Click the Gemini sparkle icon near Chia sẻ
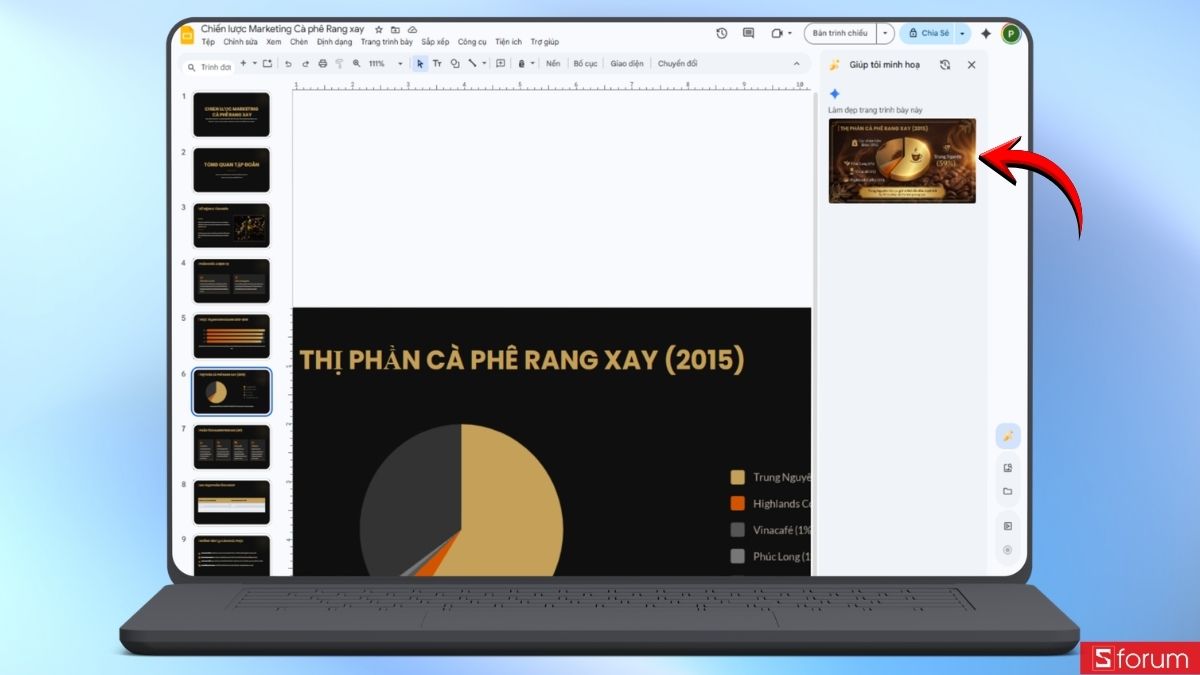This screenshot has width=1200, height=675. point(986,33)
